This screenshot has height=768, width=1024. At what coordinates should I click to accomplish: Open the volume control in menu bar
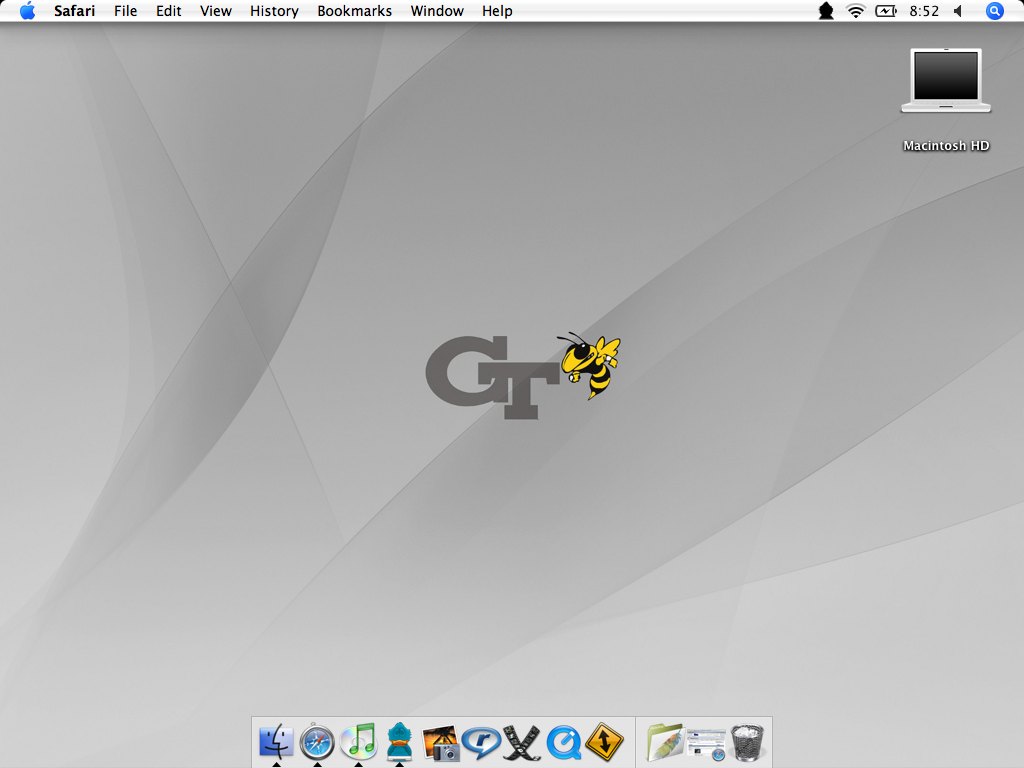pyautogui.click(x=958, y=11)
